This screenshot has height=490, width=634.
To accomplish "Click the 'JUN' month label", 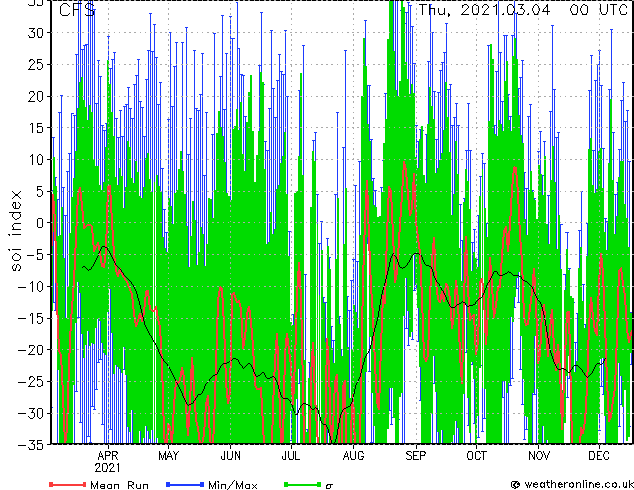I will tap(230, 456).
